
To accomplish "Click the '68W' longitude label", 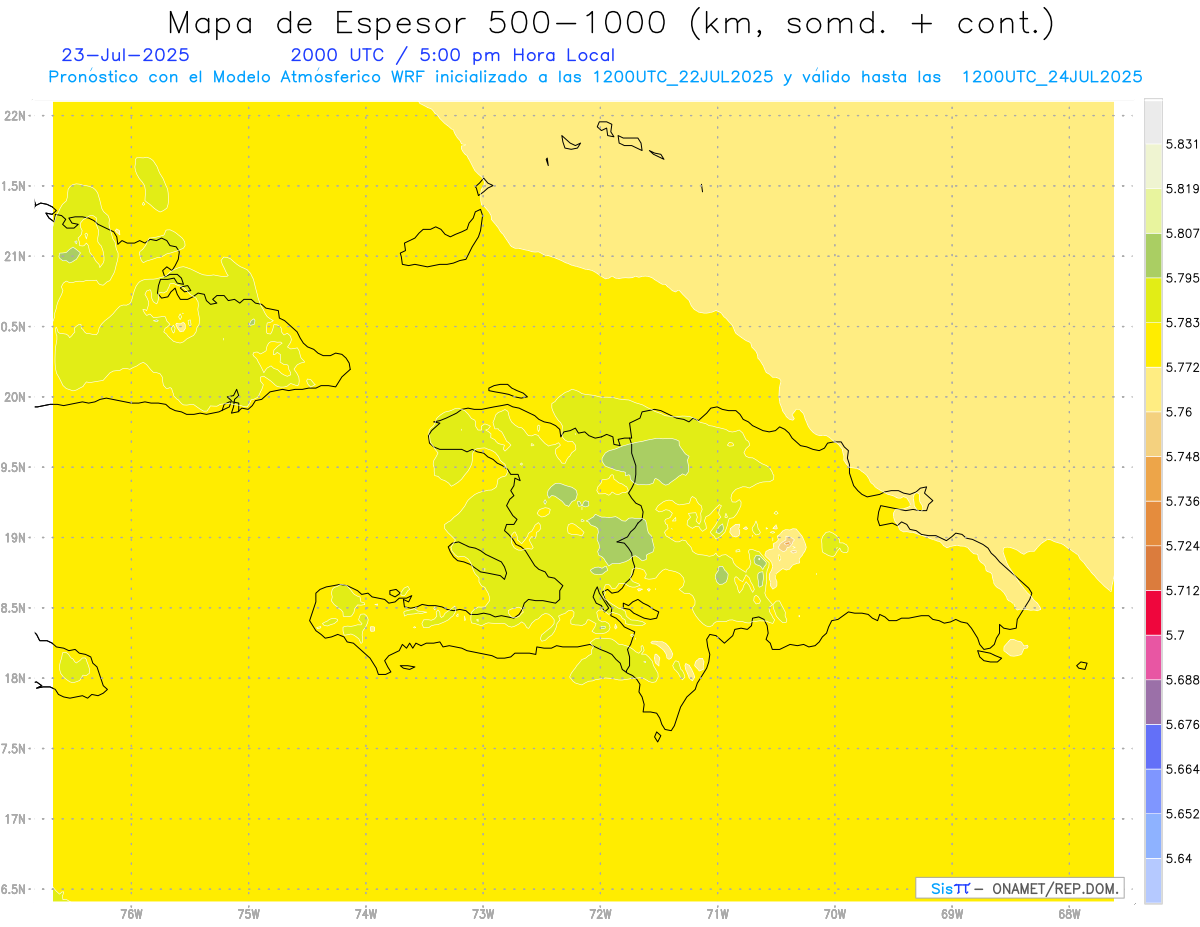I will coord(1069,914).
